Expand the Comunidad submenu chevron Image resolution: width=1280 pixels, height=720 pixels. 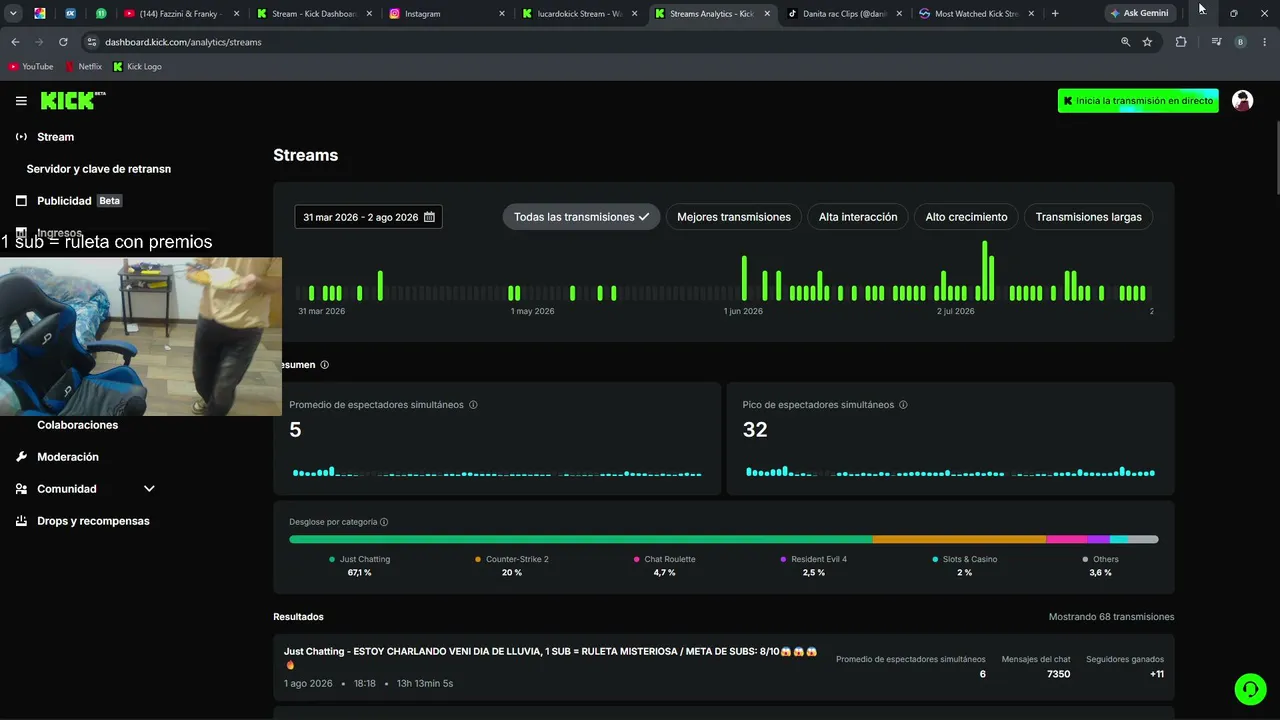pos(149,489)
